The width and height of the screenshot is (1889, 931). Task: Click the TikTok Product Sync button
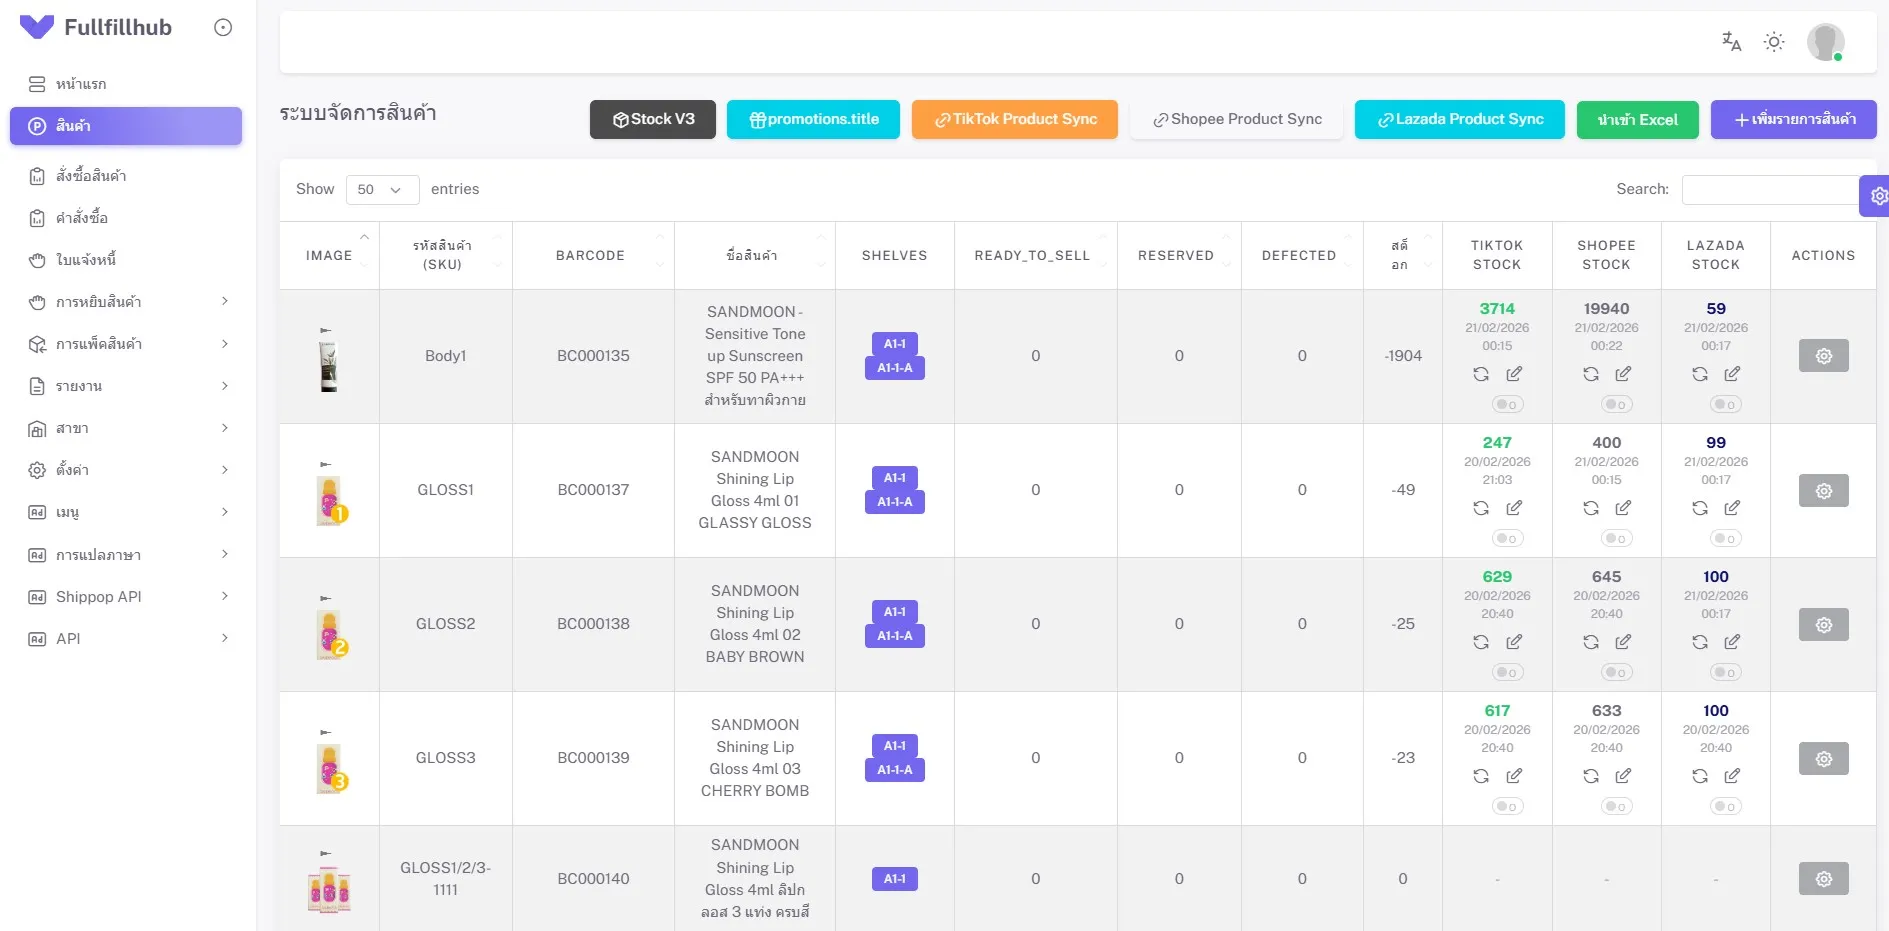tap(1014, 120)
